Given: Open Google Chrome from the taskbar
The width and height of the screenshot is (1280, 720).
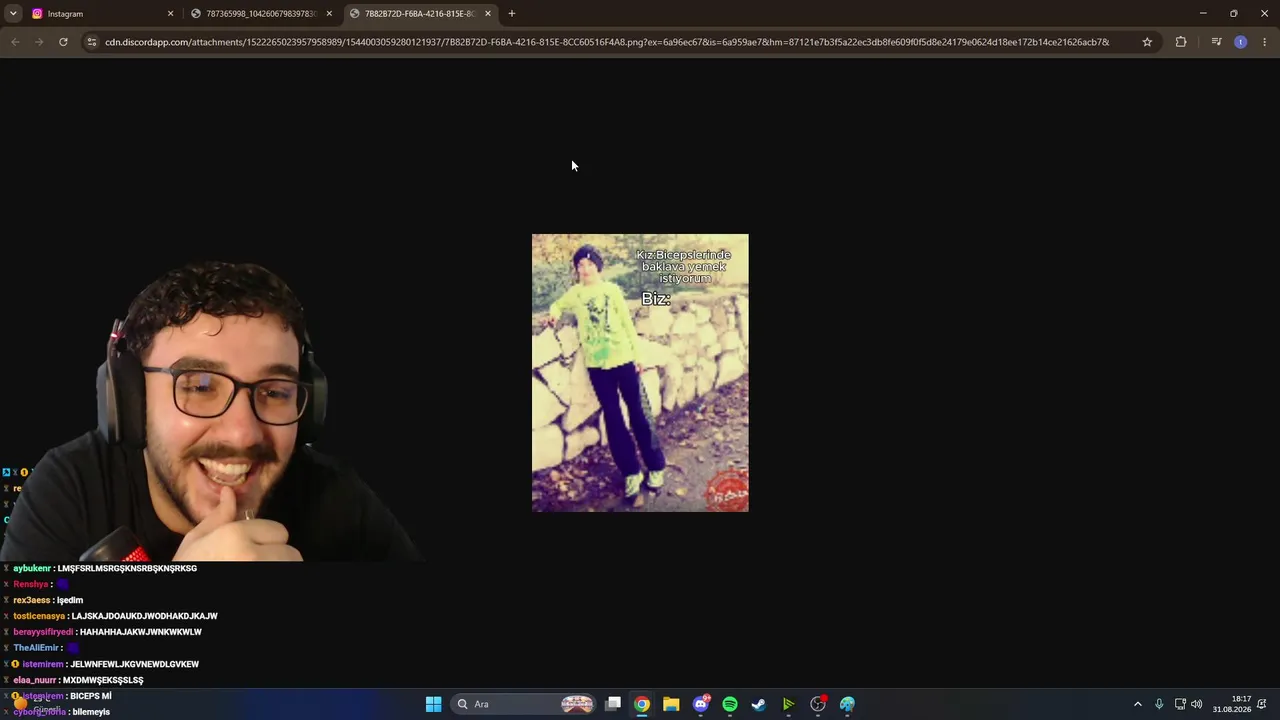Looking at the screenshot, I should pyautogui.click(x=642, y=704).
